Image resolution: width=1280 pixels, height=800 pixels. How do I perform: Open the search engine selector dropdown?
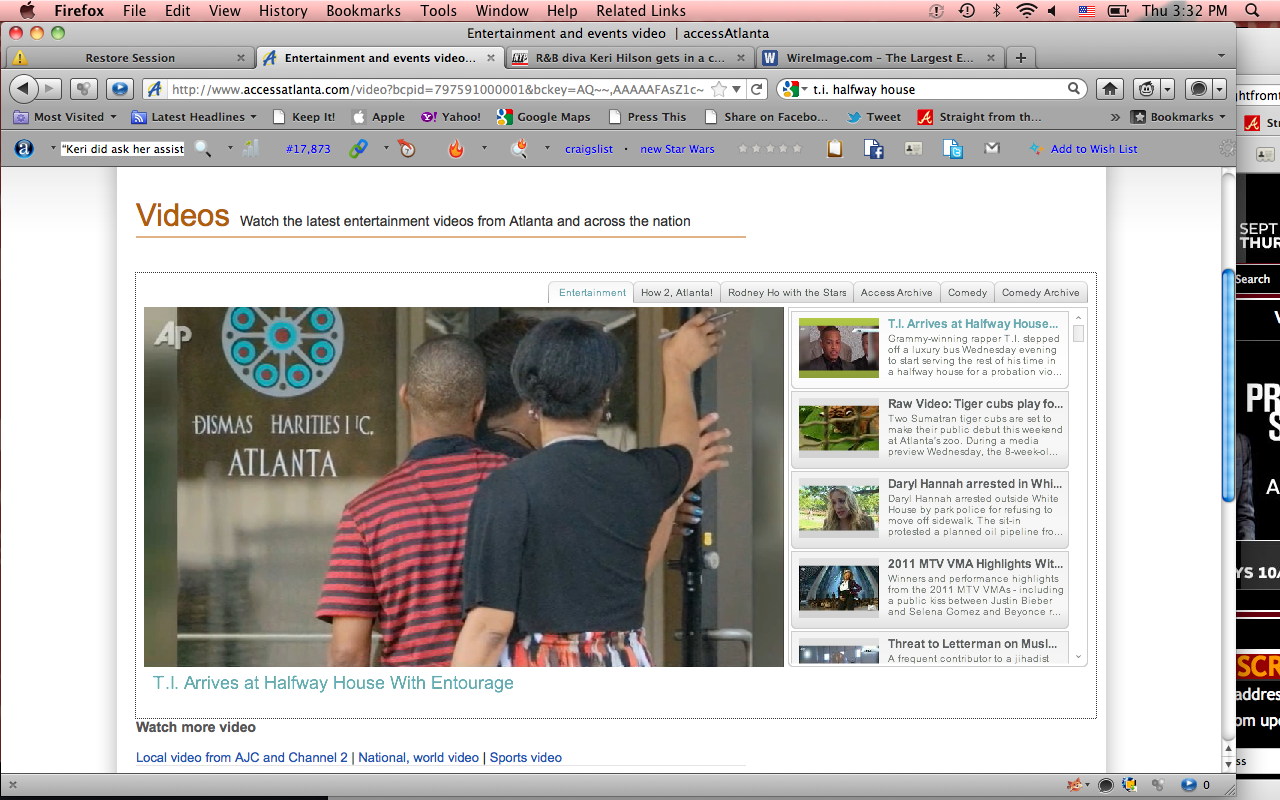(x=794, y=89)
